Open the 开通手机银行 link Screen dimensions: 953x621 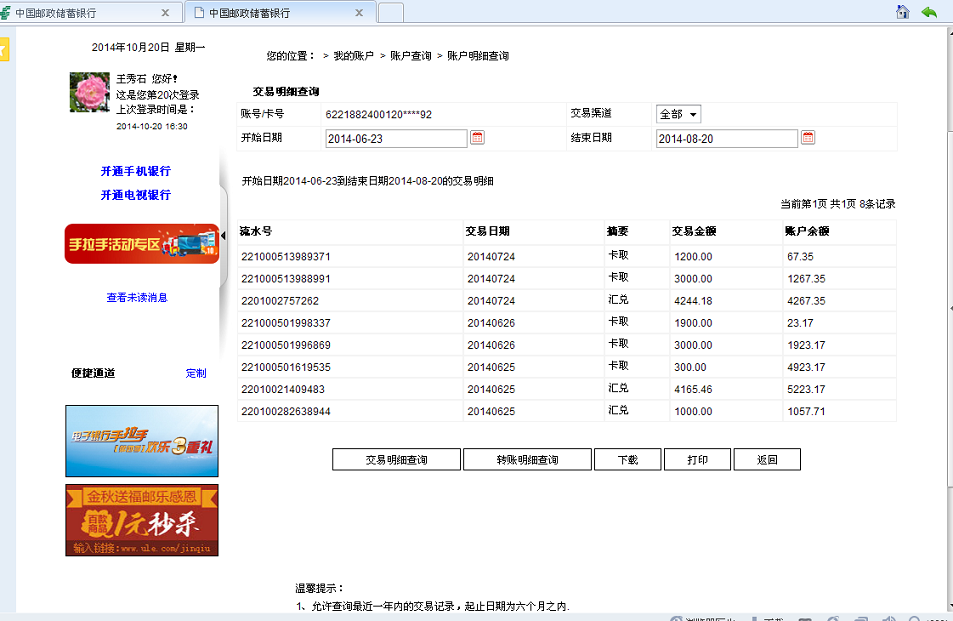(x=135, y=171)
